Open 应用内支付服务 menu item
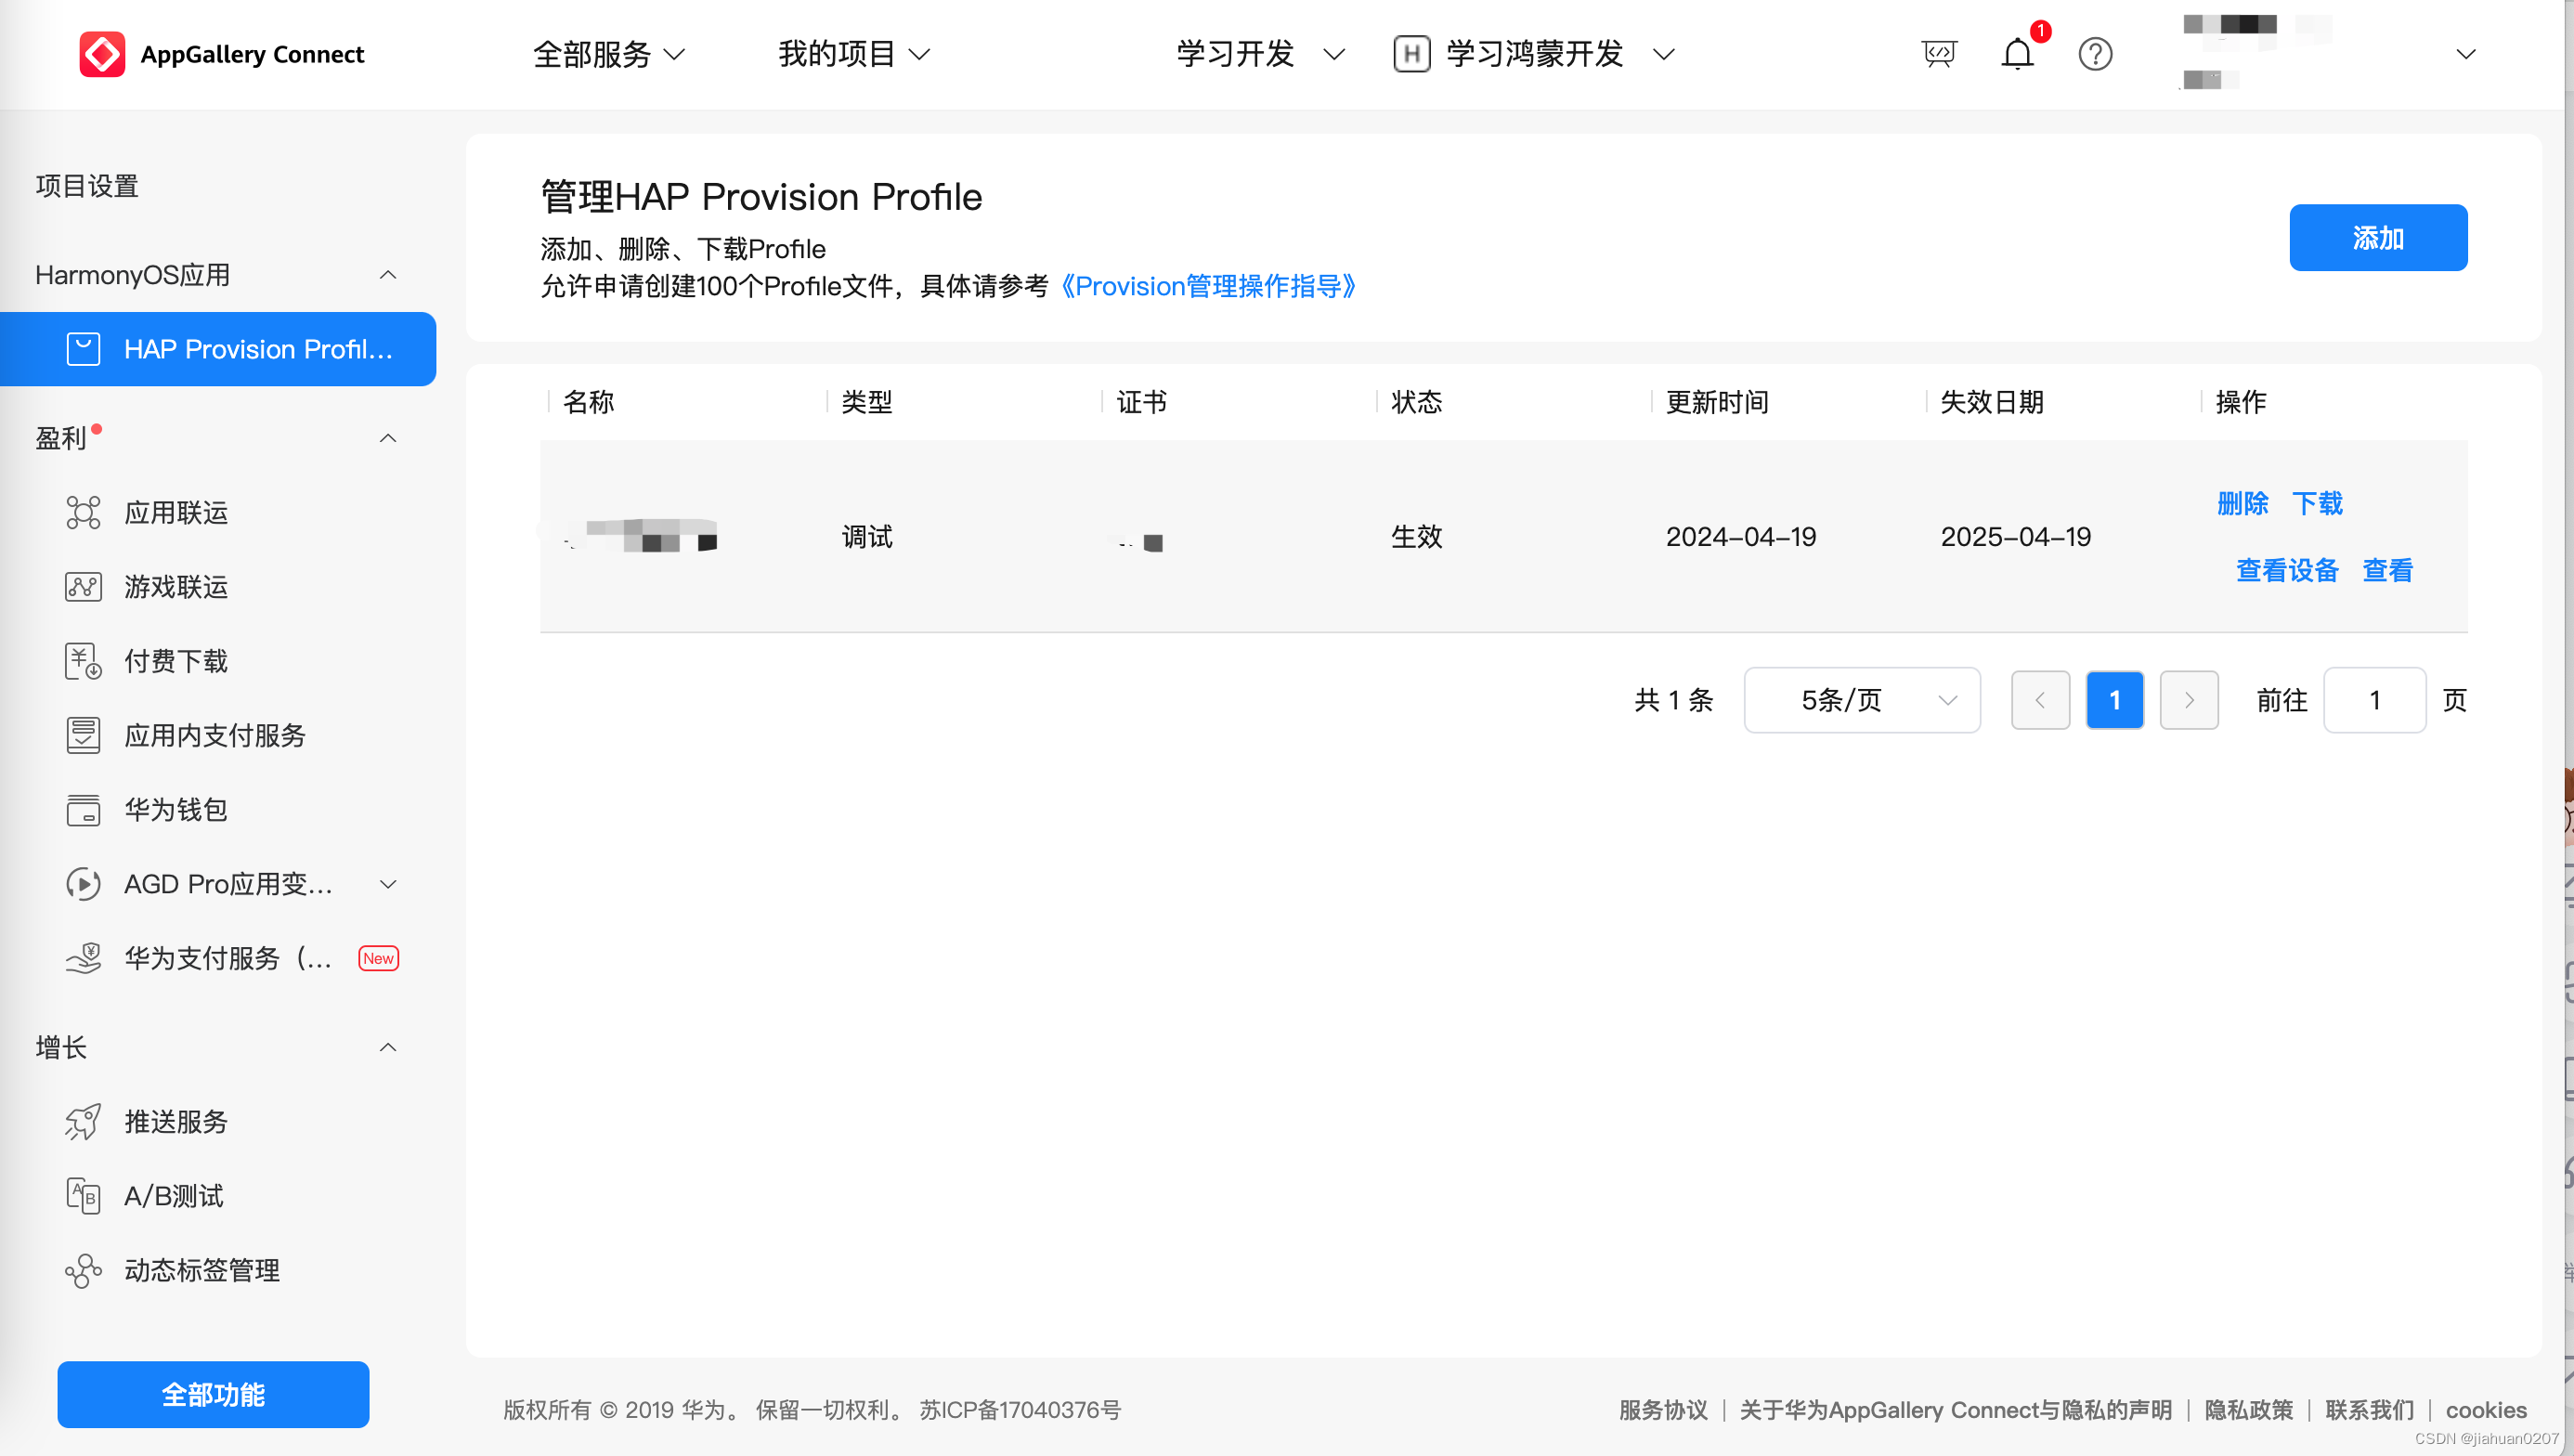This screenshot has width=2574, height=1456. [215, 735]
